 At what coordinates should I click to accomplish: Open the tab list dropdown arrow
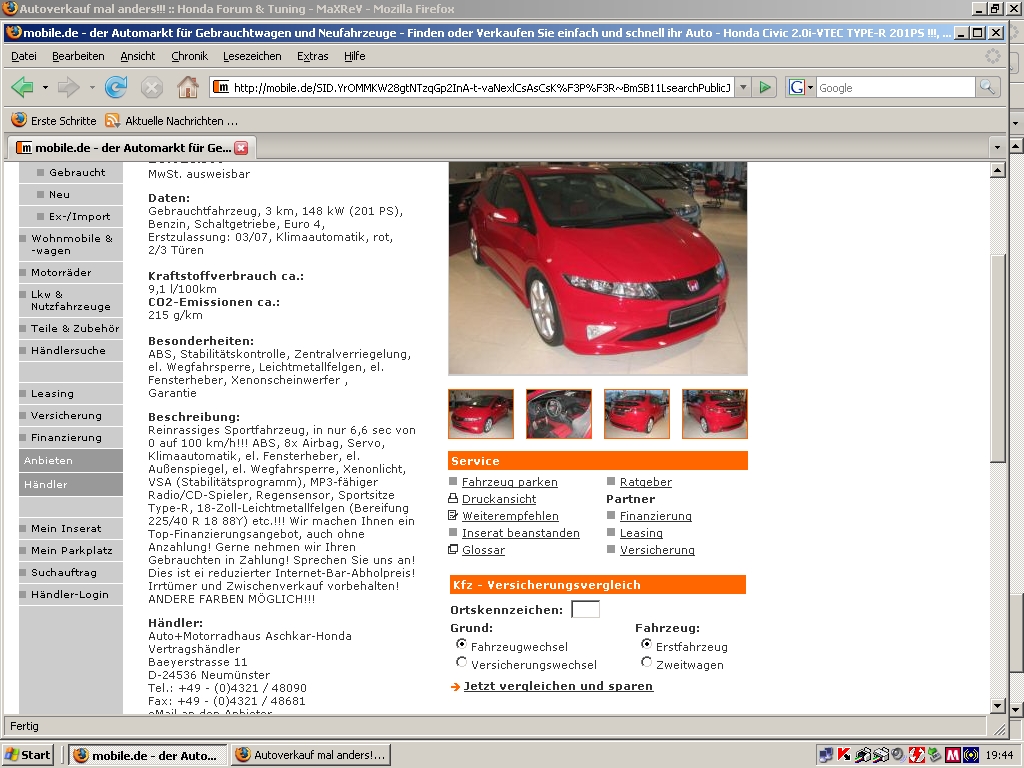click(x=997, y=148)
